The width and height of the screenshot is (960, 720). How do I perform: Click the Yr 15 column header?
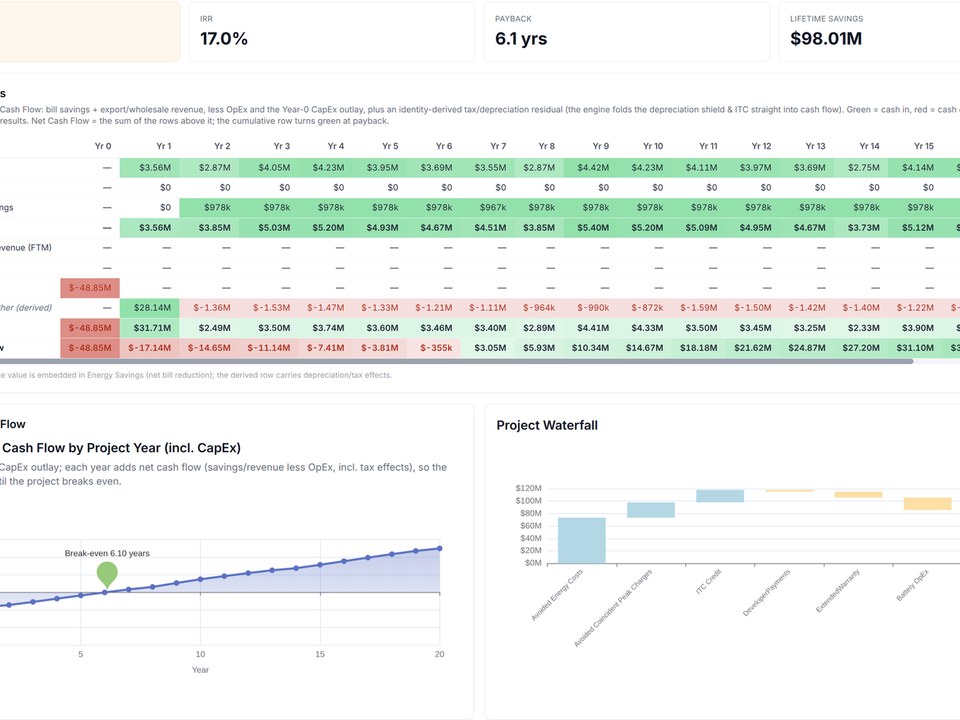click(x=924, y=146)
